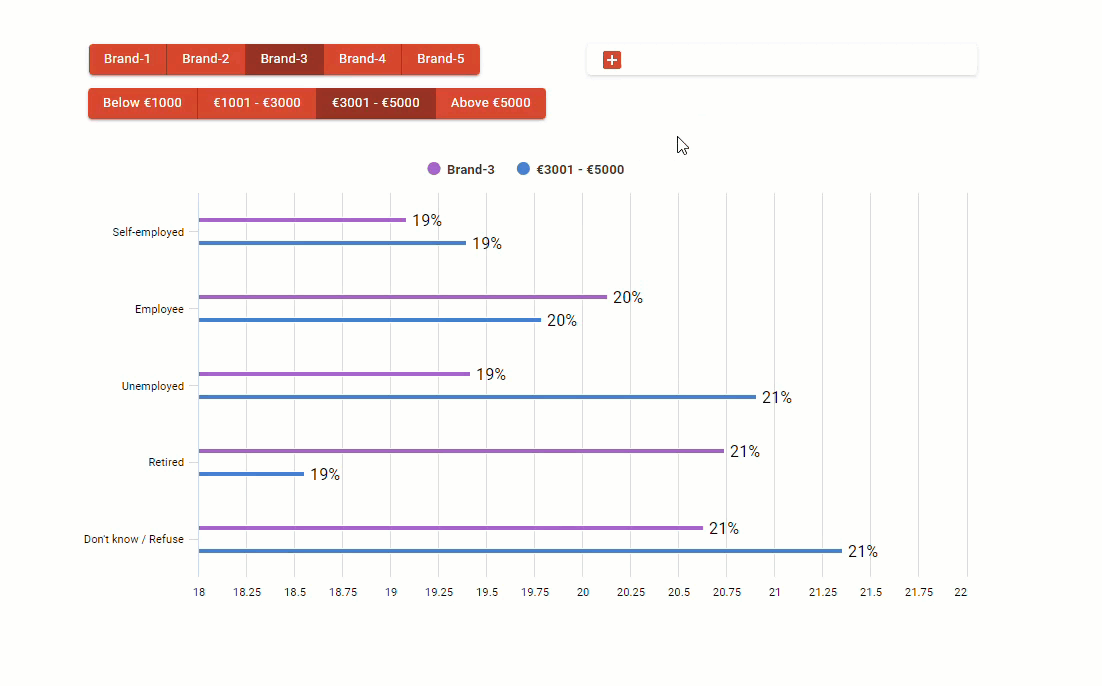Choose the €1001 - €3000 income range
This screenshot has width=1102, height=686.
256,103
